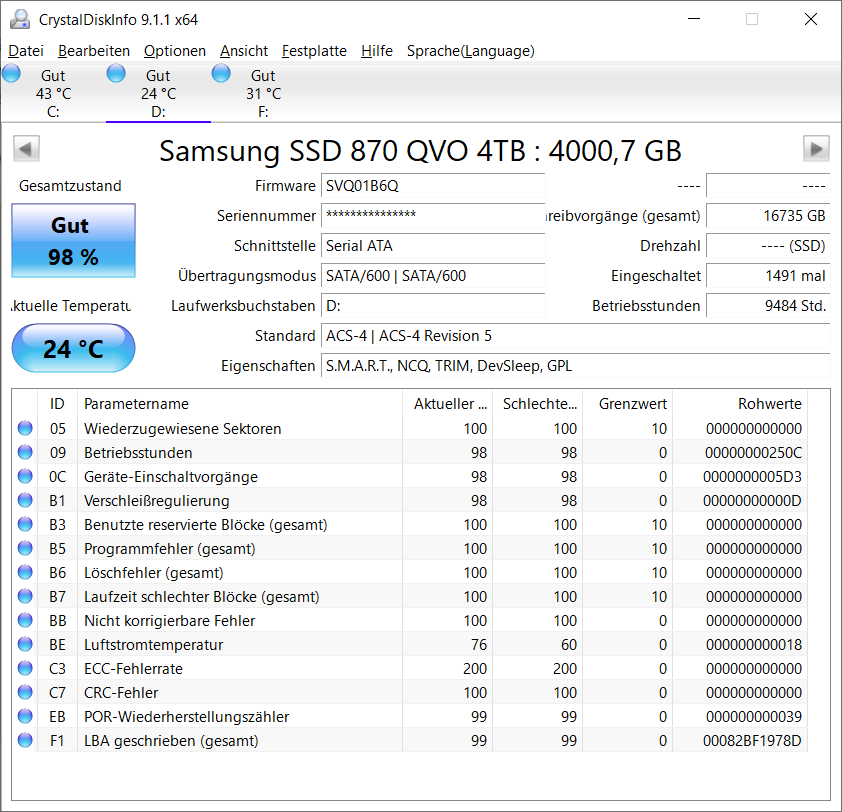Viewport: 842px width, 812px height.
Task: Click status orb of POR-Wiederherstellungszähler row
Action: [25, 716]
